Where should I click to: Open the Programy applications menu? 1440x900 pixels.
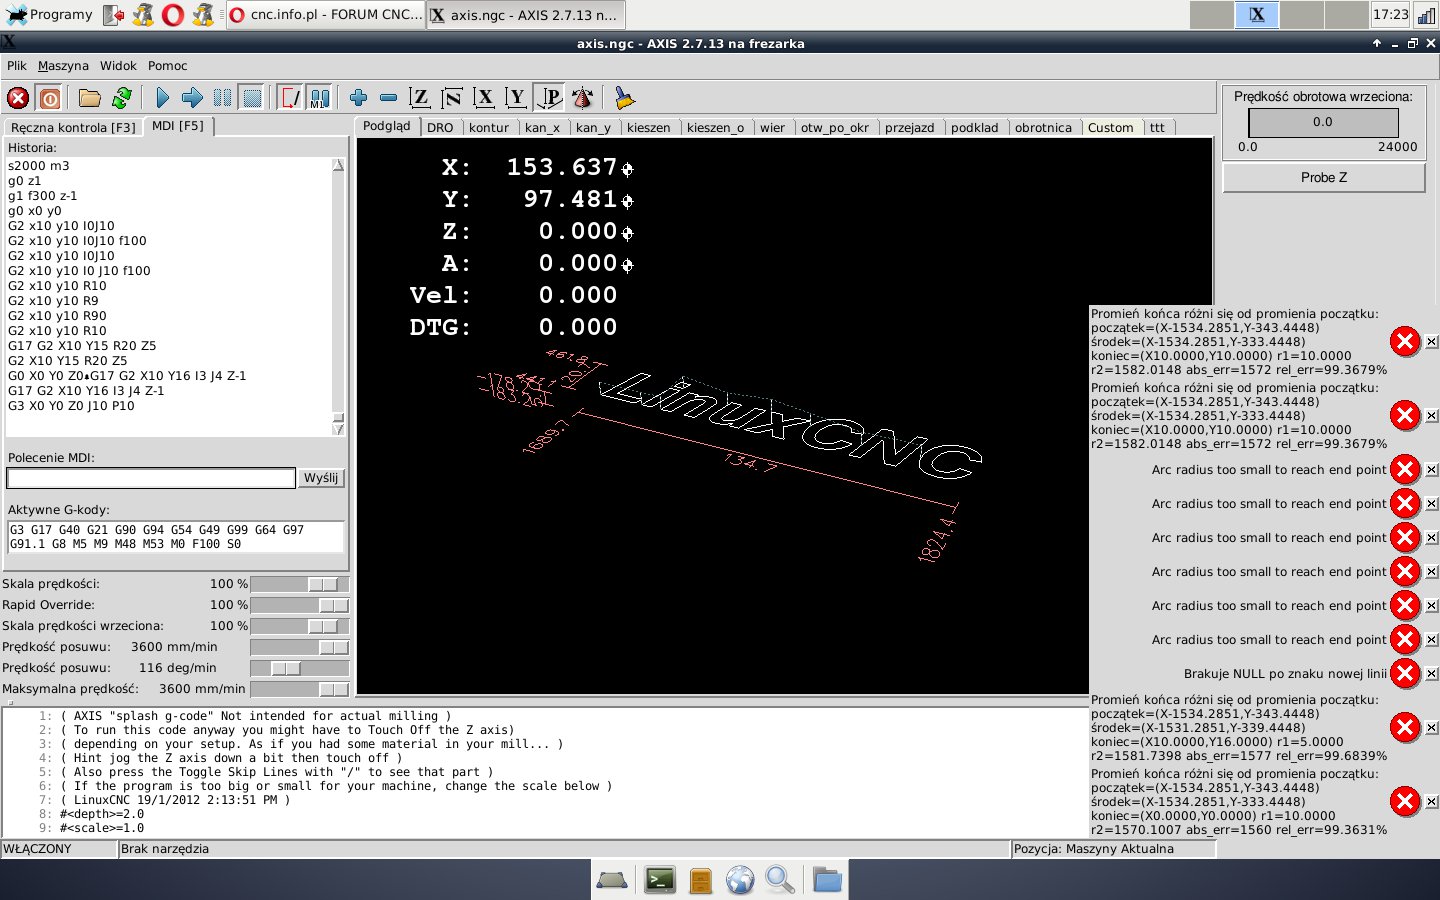pyautogui.click(x=50, y=15)
